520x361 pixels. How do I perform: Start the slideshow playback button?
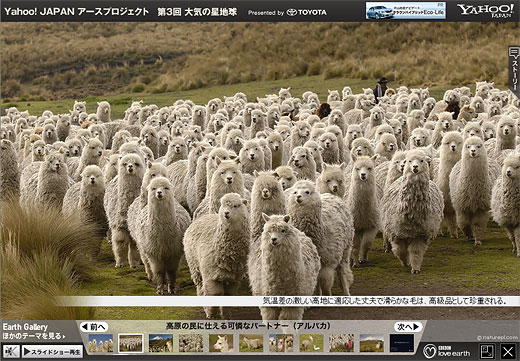point(52,352)
